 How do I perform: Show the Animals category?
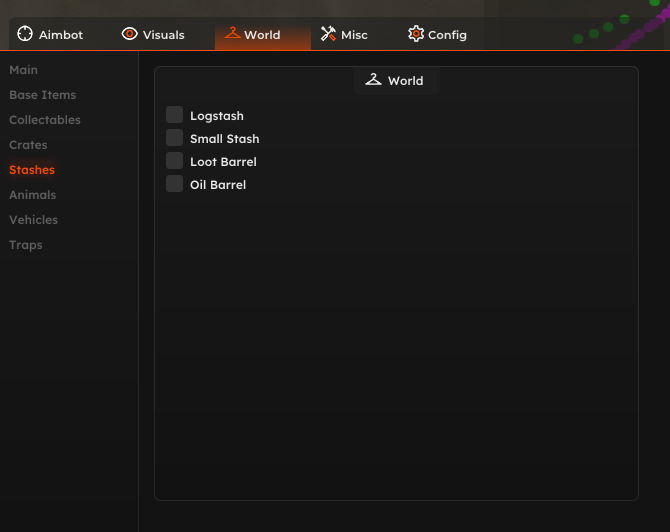pos(32,195)
